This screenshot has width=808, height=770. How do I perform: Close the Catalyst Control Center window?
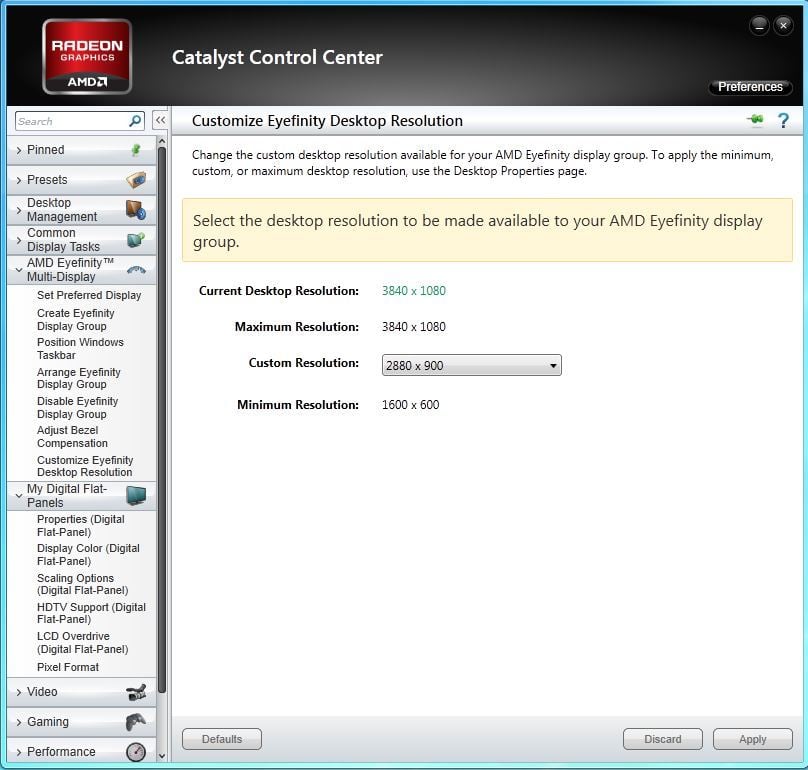click(783, 25)
